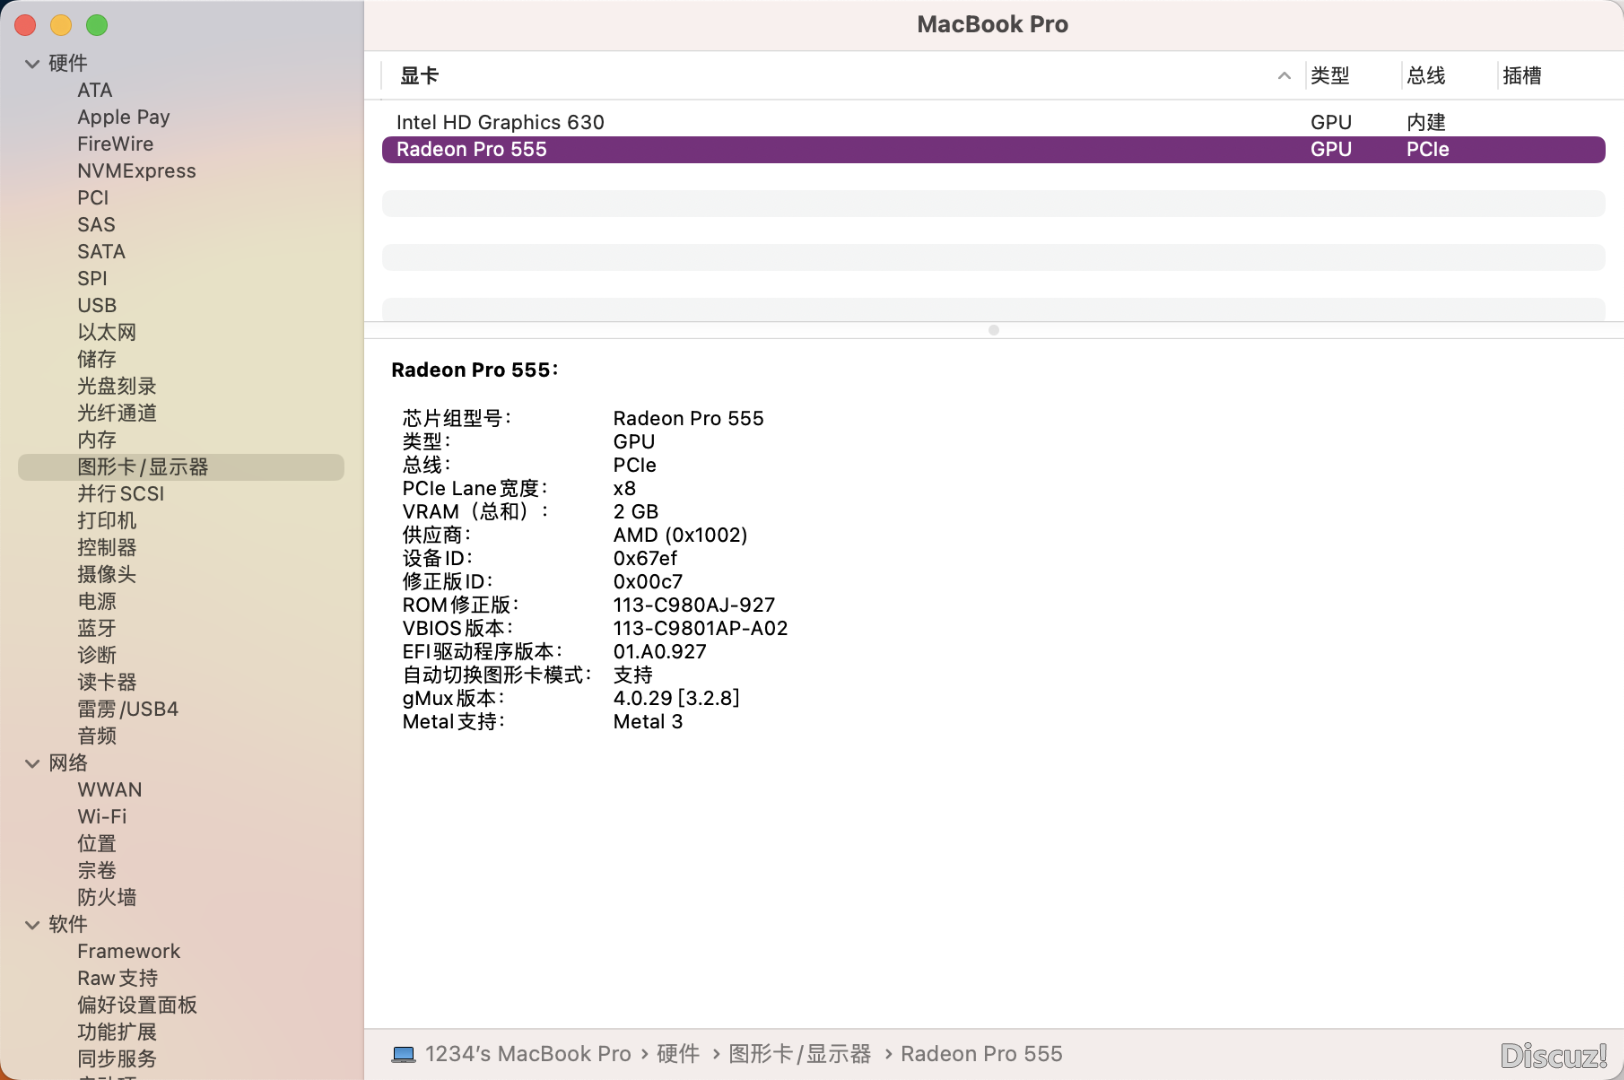Collapse the 网络 sidebar section
The image size is (1624, 1080).
click(x=32, y=763)
